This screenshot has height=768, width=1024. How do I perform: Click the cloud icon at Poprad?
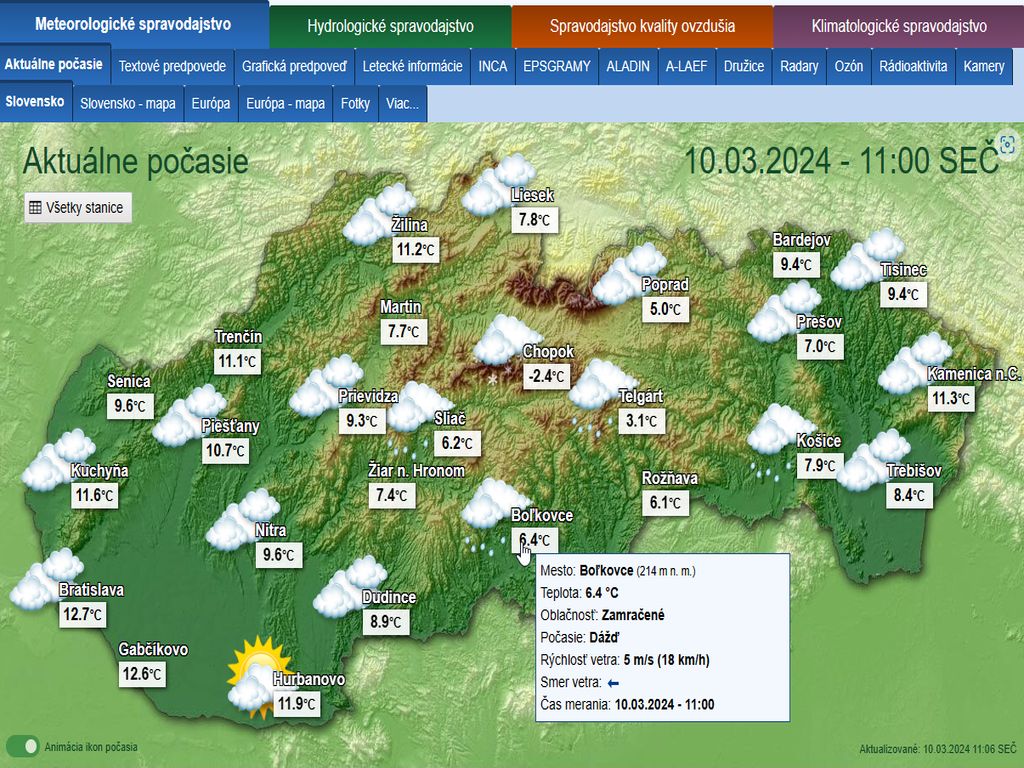(x=629, y=274)
